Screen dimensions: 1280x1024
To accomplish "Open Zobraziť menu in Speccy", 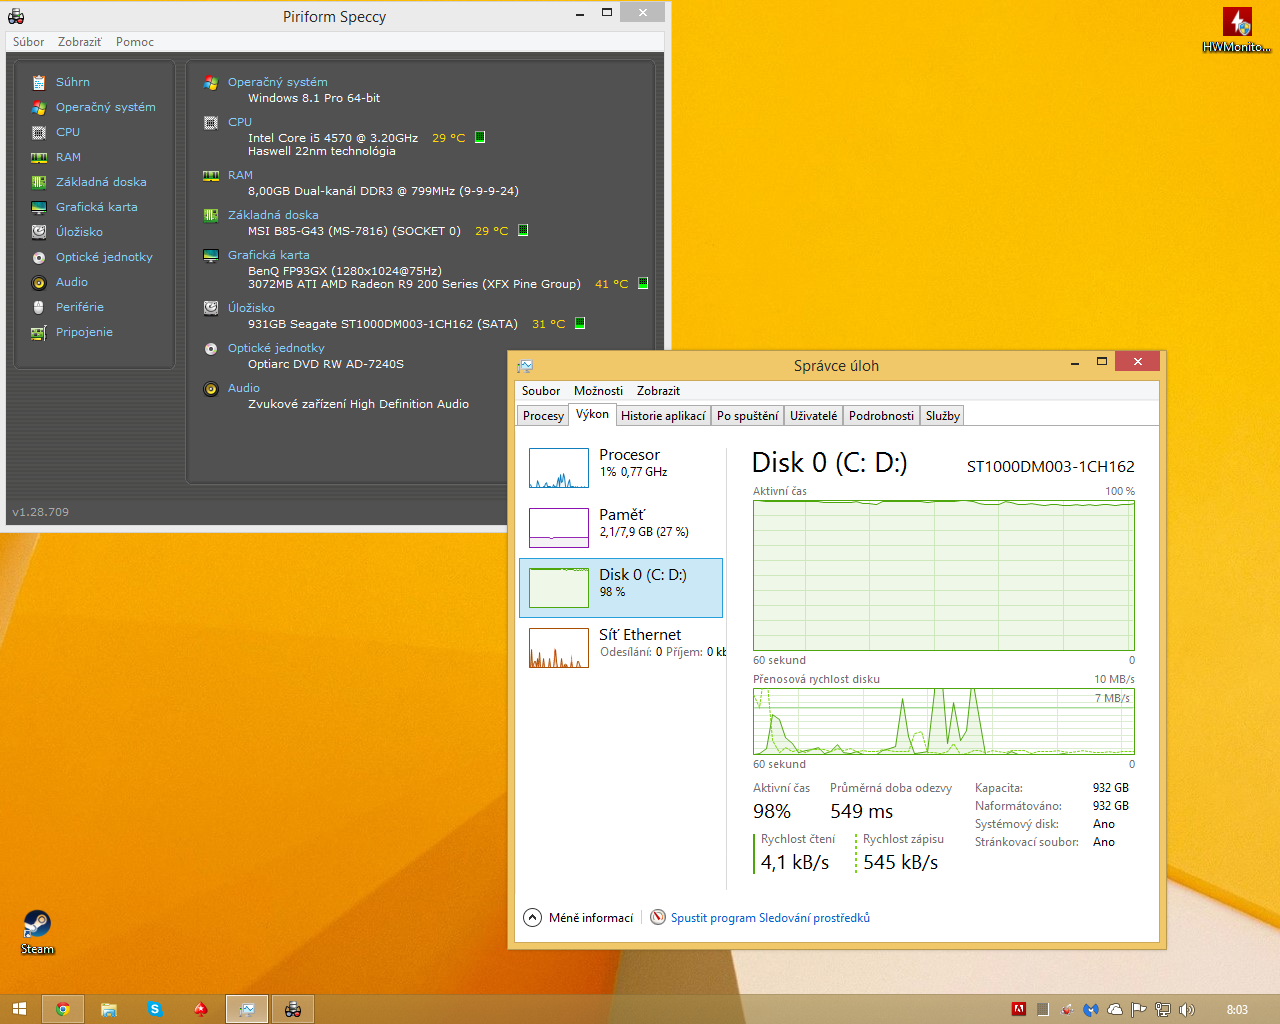I will coord(79,42).
